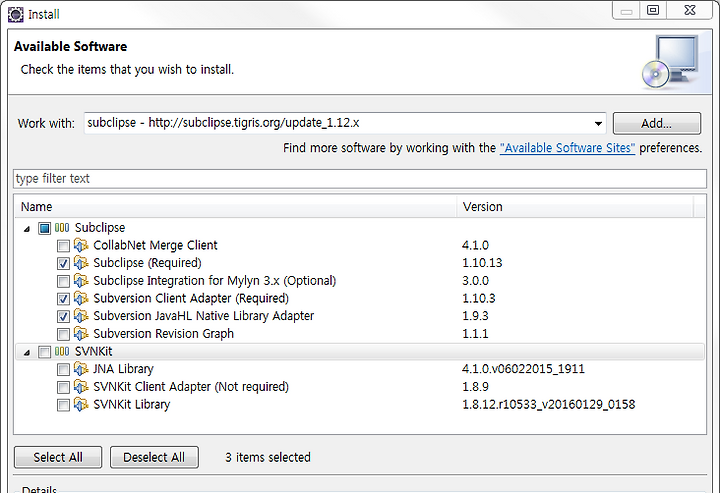
Task: Focus the type filter text field
Action: (x=360, y=179)
